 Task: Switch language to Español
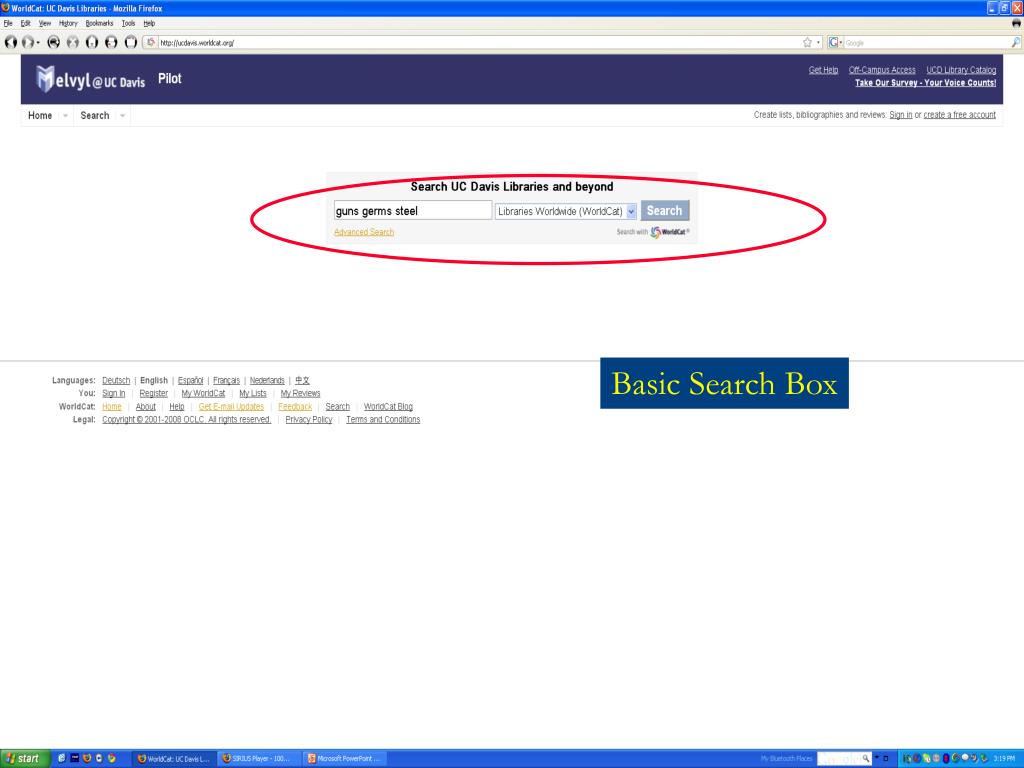coord(190,381)
